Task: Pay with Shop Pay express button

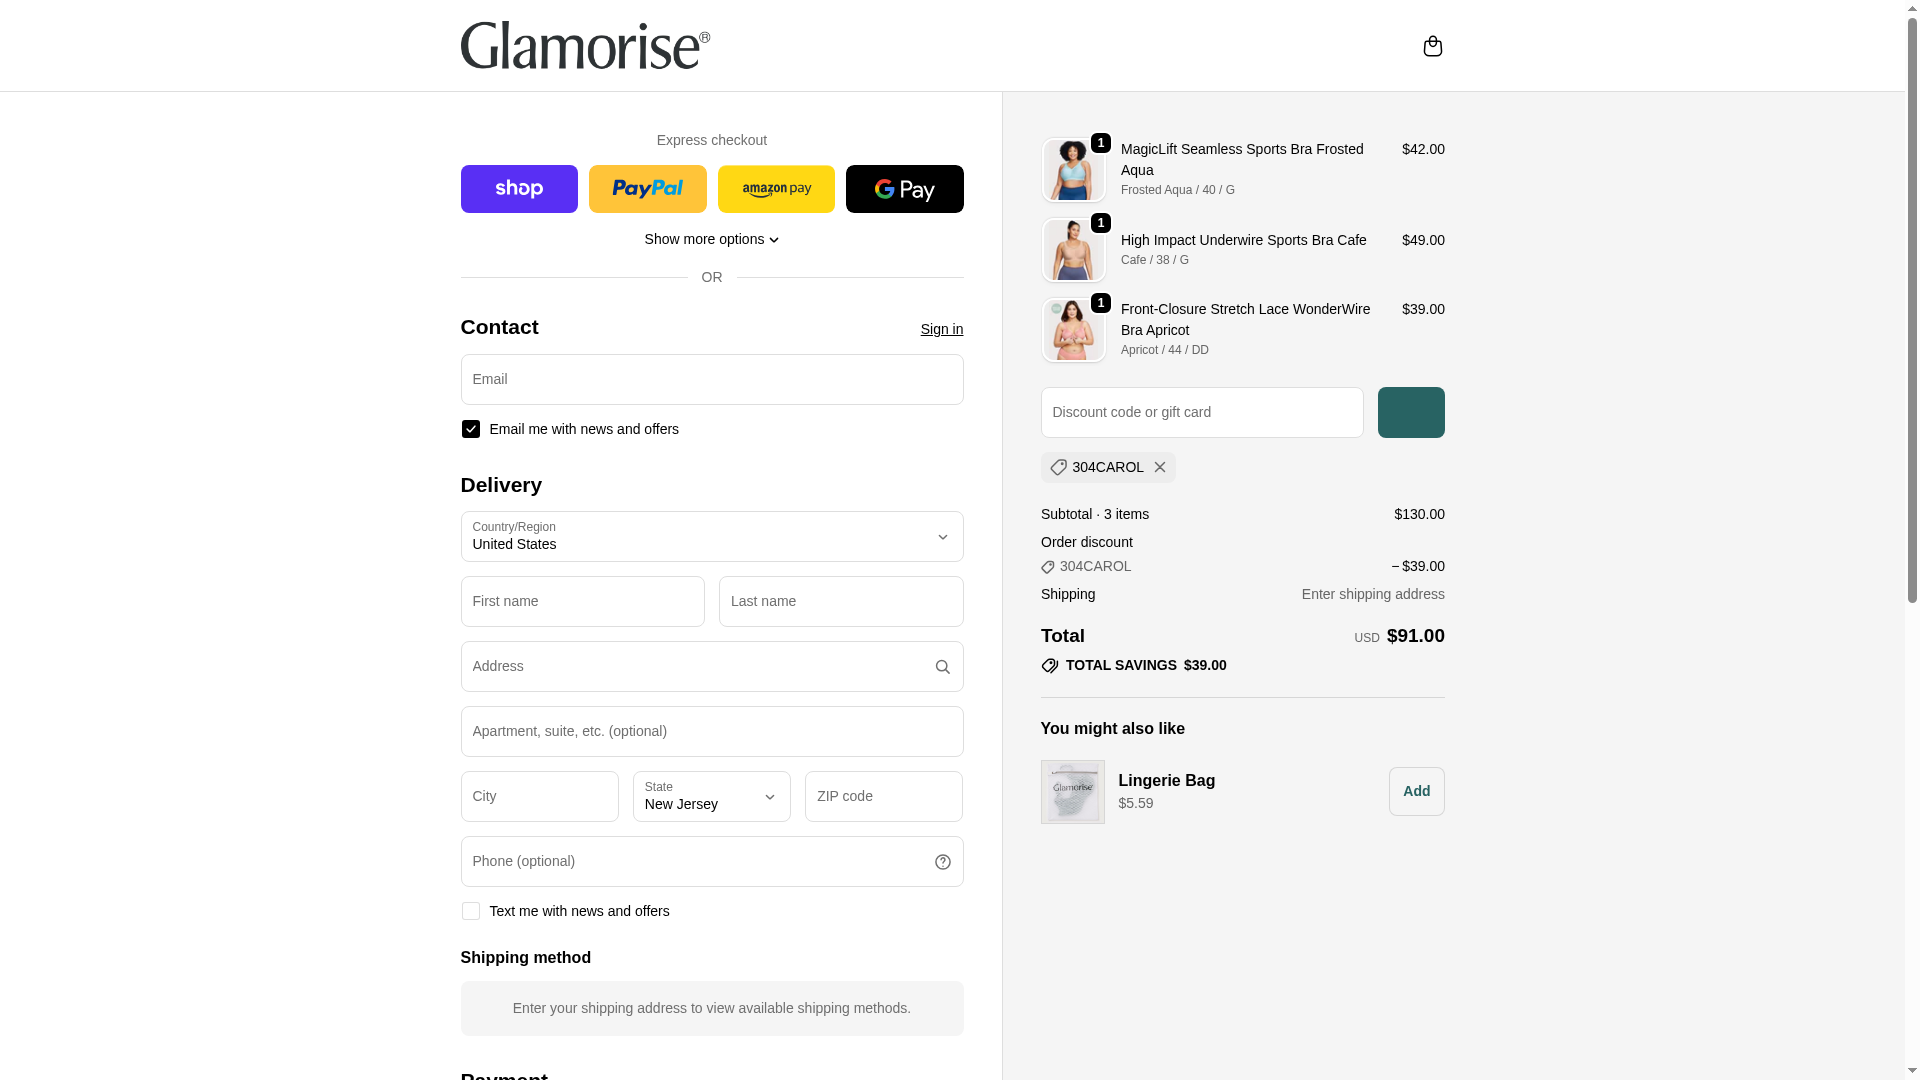Action: click(x=519, y=189)
